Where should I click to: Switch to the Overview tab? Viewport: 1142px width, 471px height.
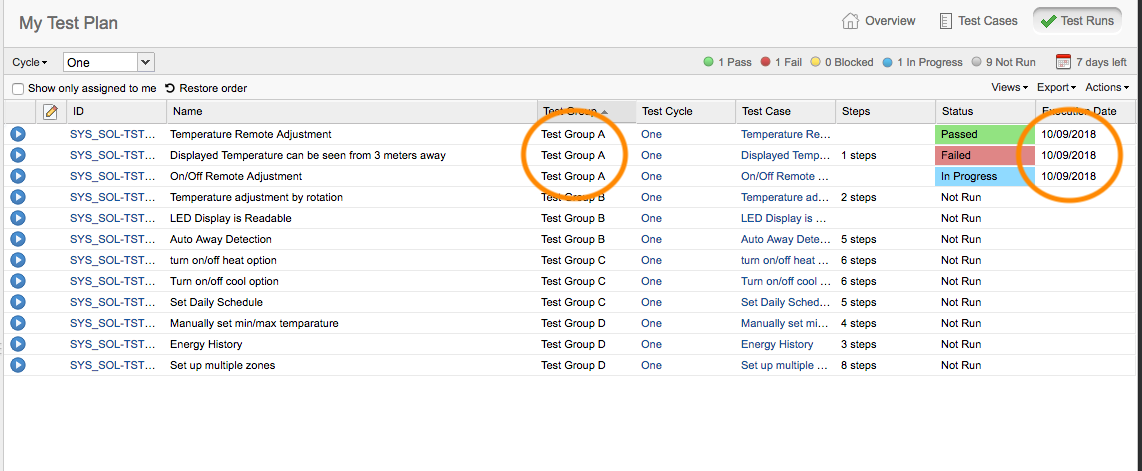(x=878, y=20)
